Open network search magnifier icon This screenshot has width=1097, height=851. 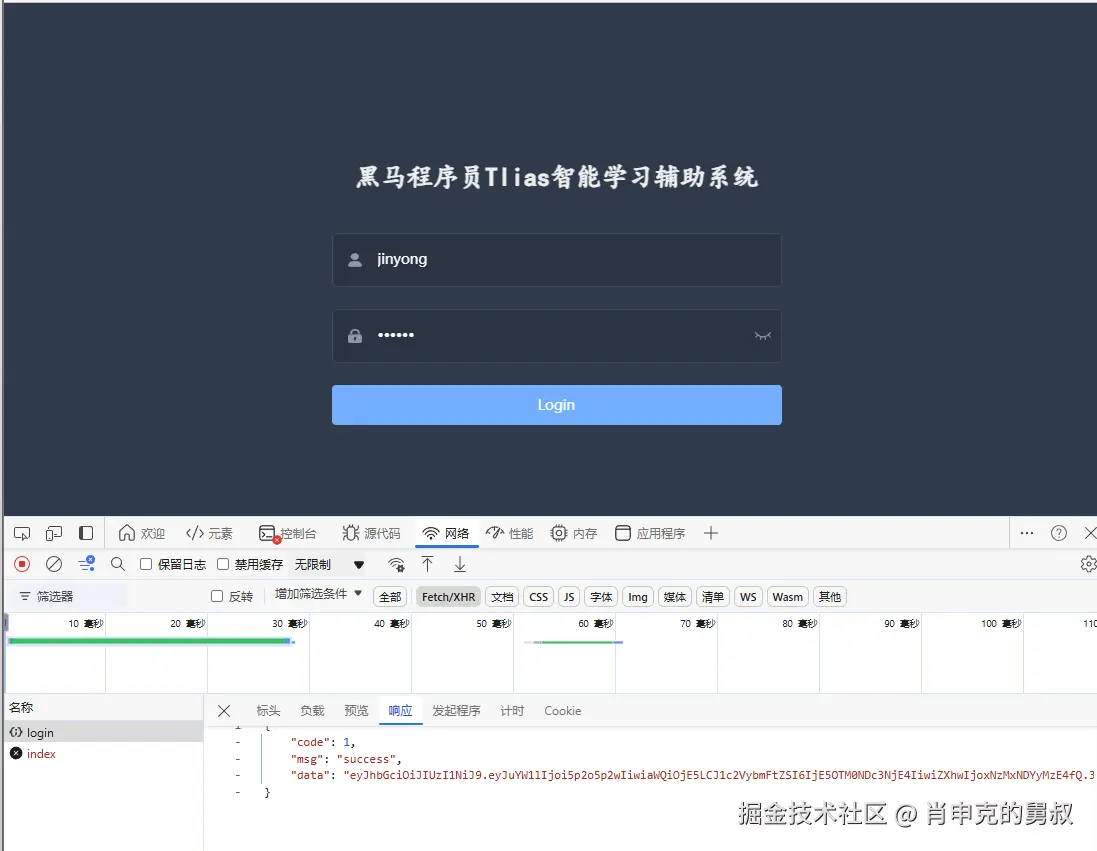(118, 564)
